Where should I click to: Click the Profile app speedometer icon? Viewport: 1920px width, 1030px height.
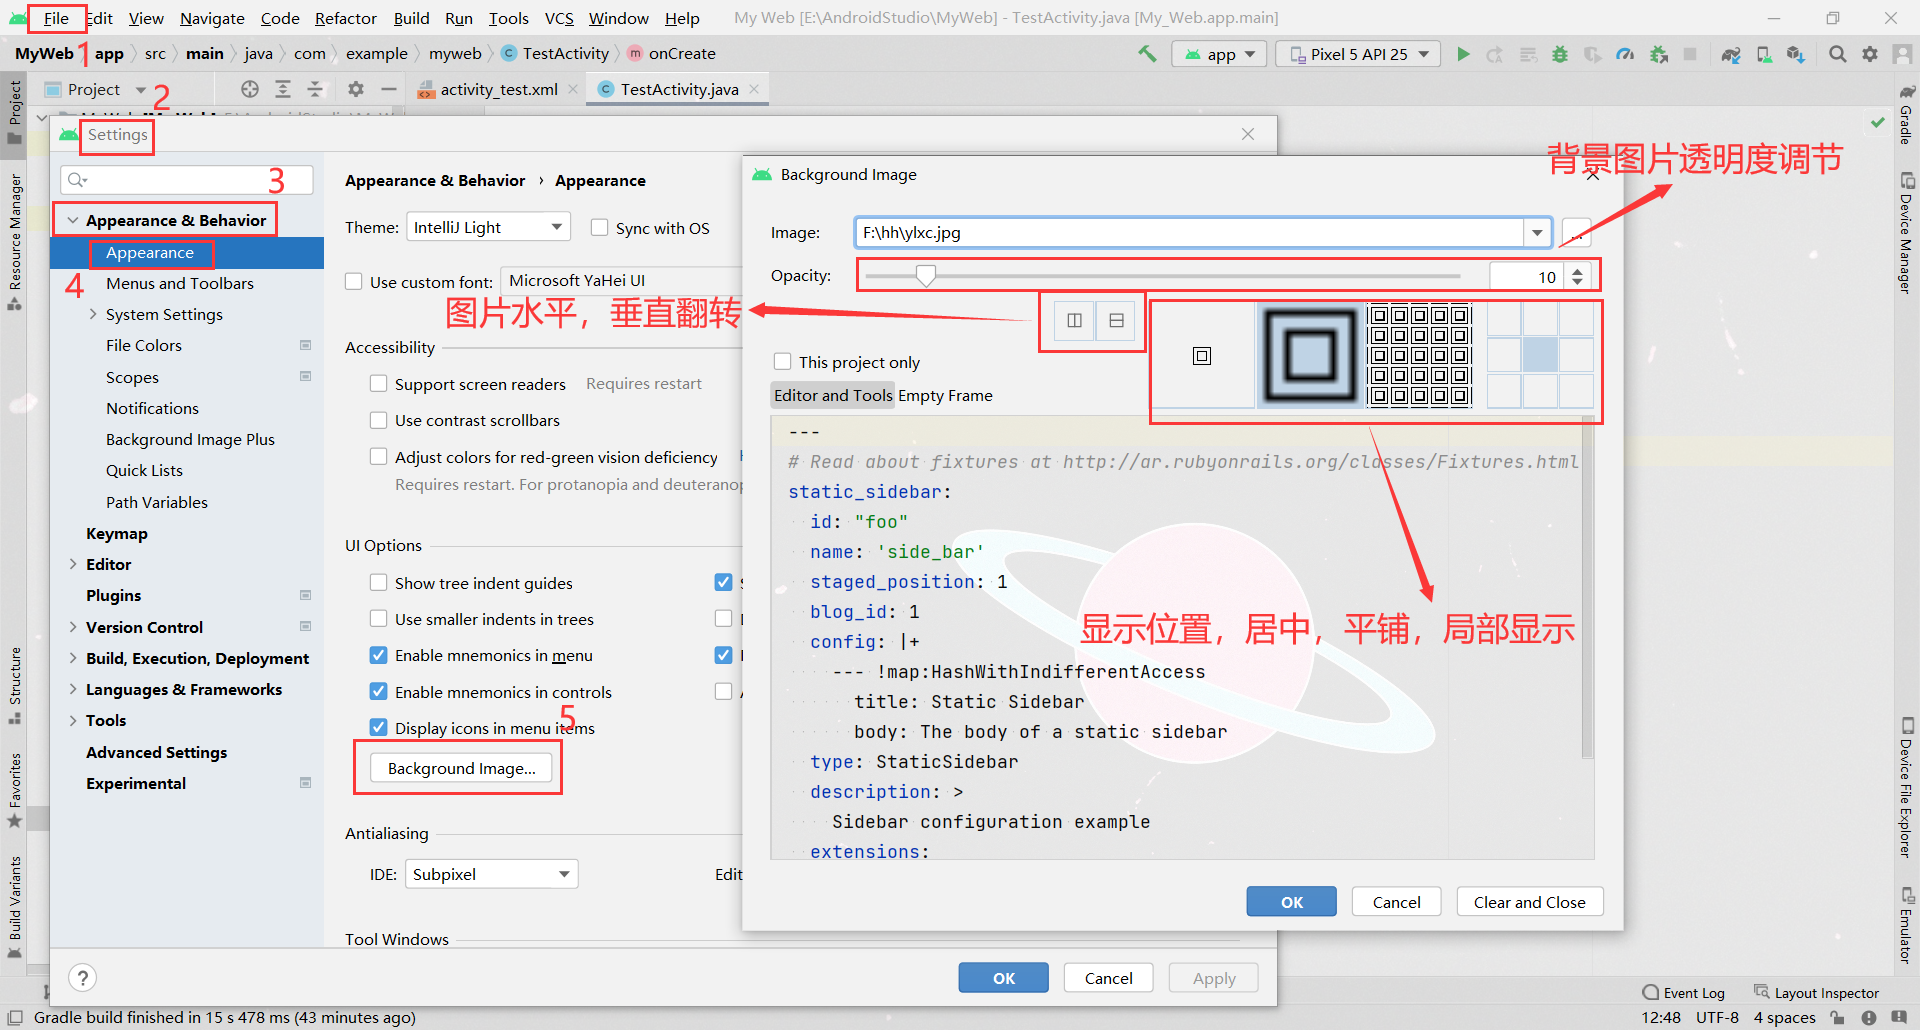[1625, 54]
